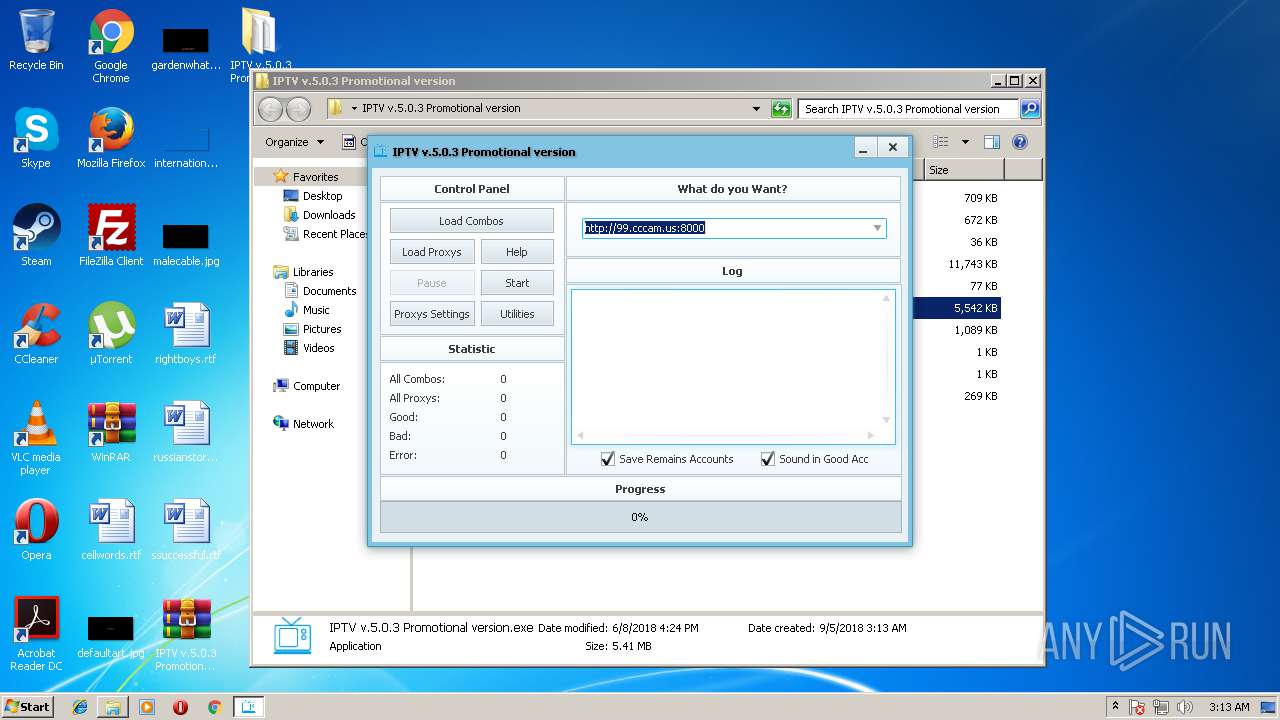
Task: Open the Organize menu dropdown
Action: [x=294, y=142]
